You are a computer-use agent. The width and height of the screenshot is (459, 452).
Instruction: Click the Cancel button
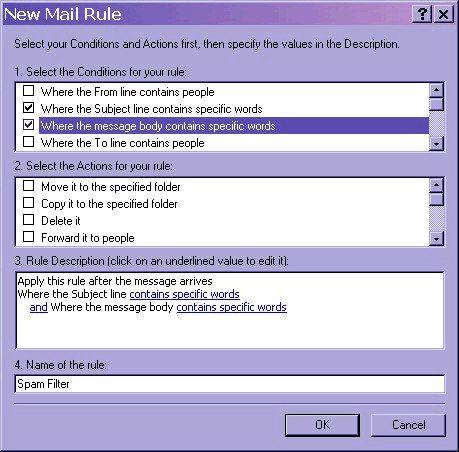click(x=408, y=425)
